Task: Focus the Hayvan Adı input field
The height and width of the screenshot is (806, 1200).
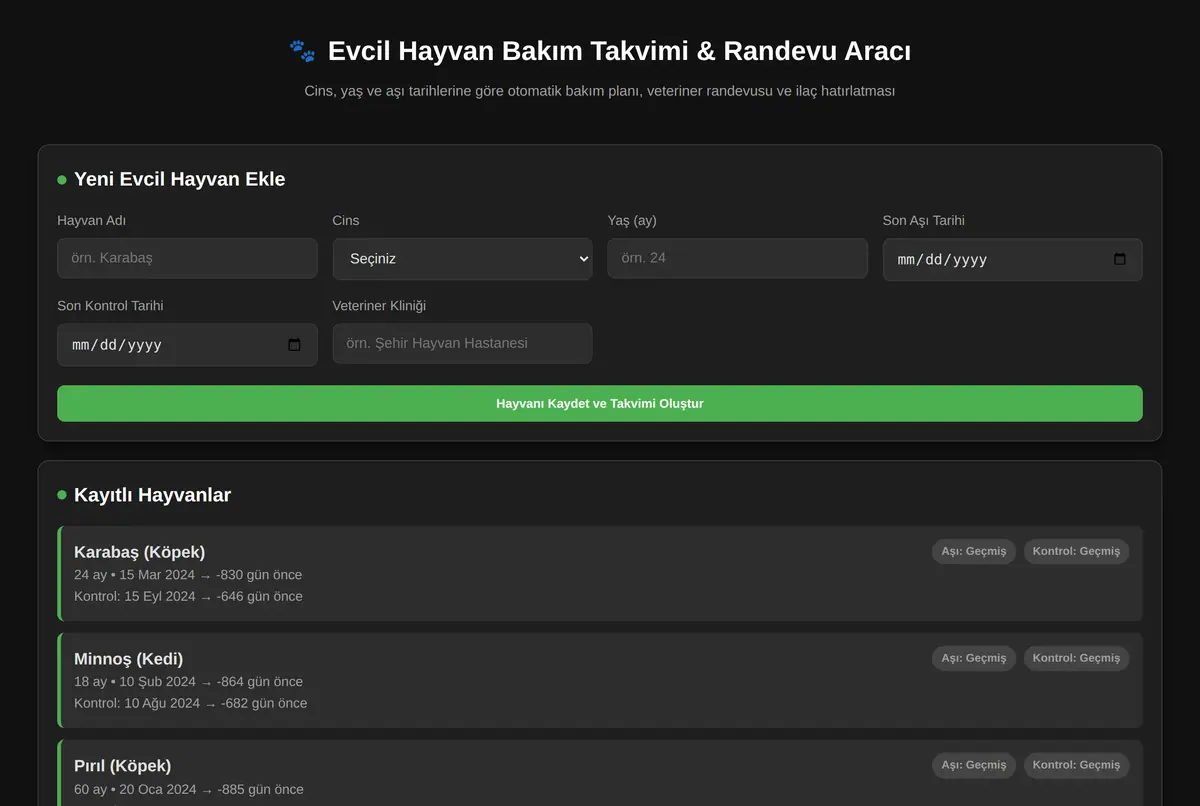Action: click(187, 258)
